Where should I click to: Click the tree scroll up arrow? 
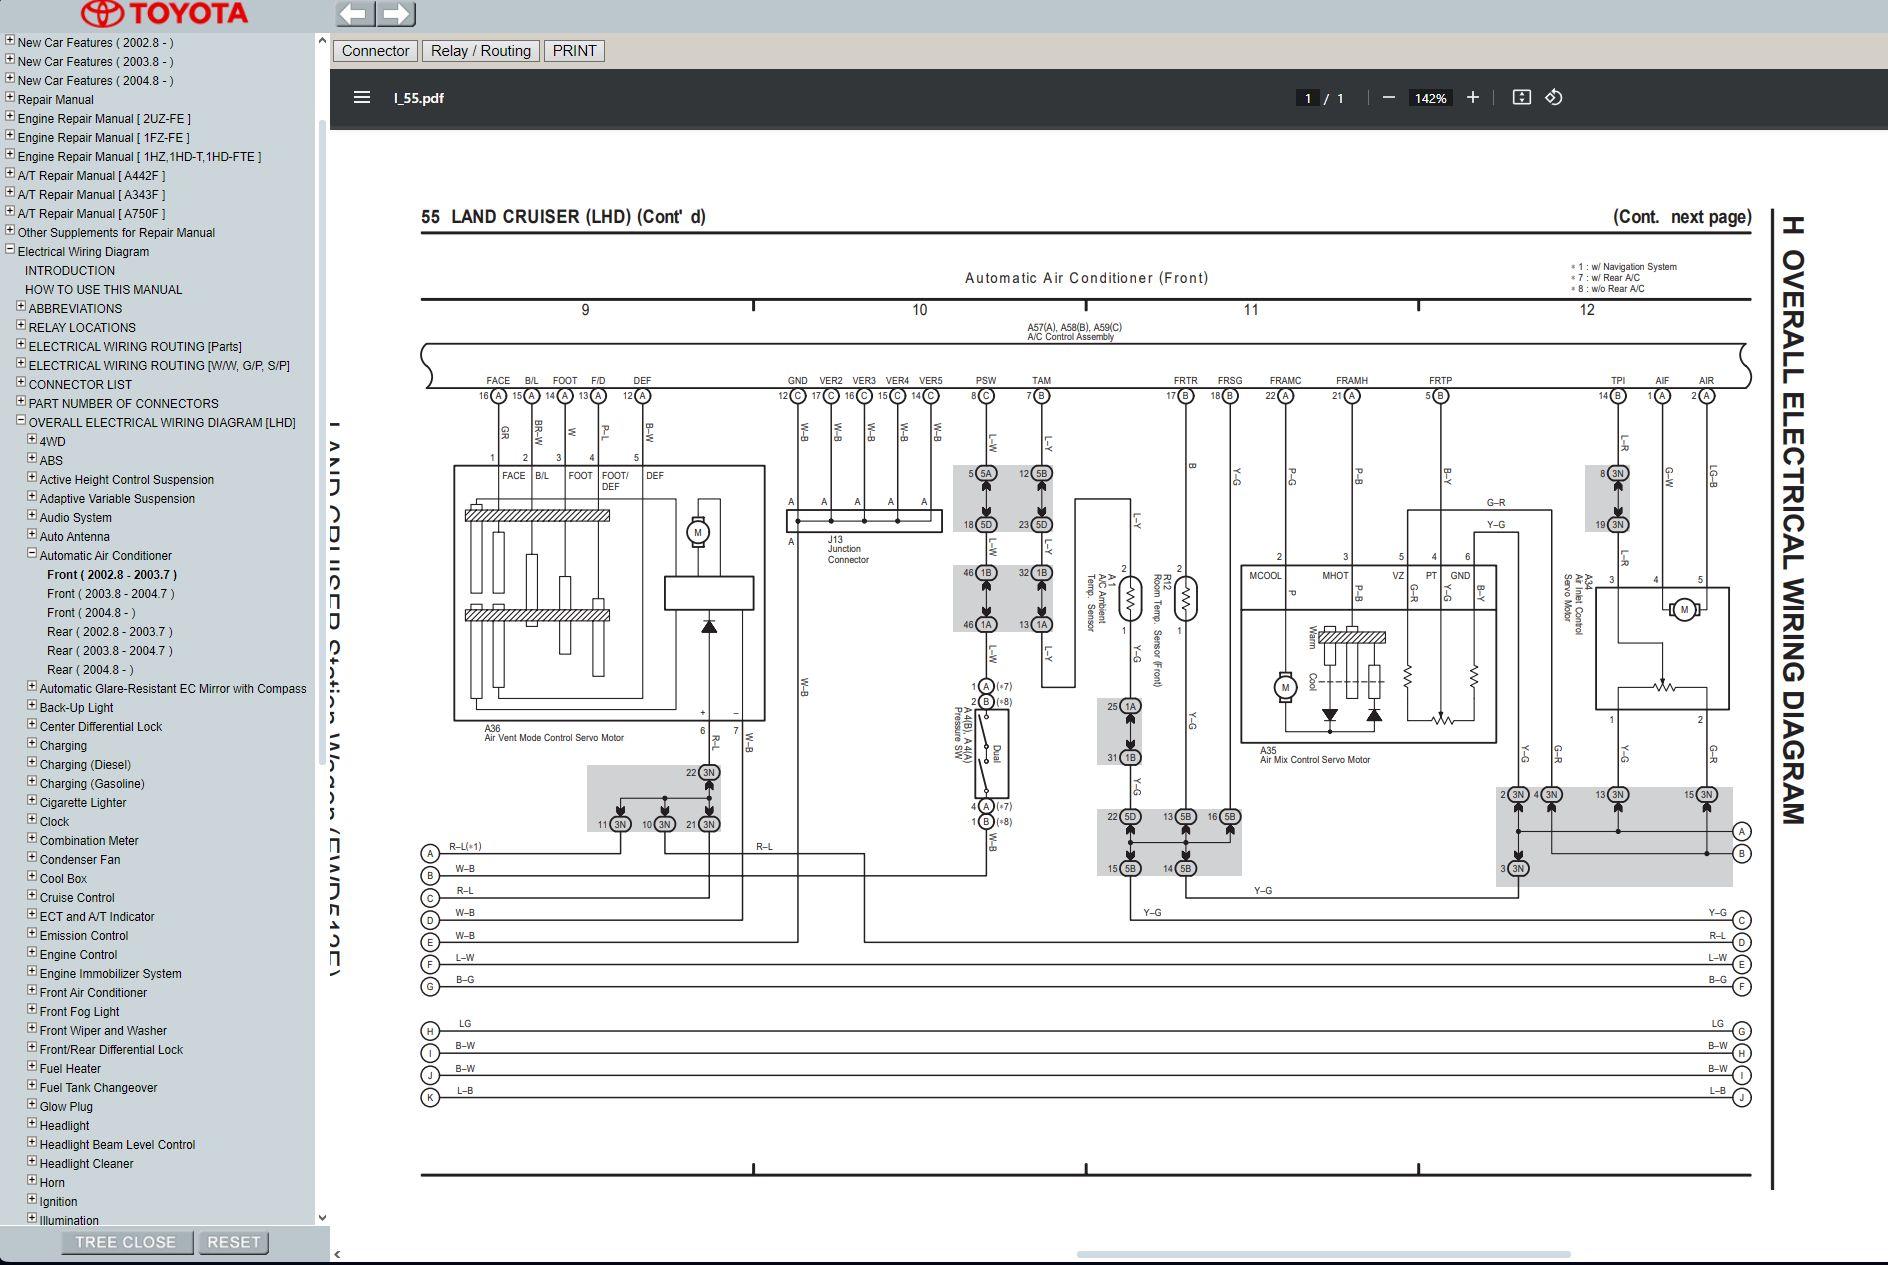click(322, 40)
